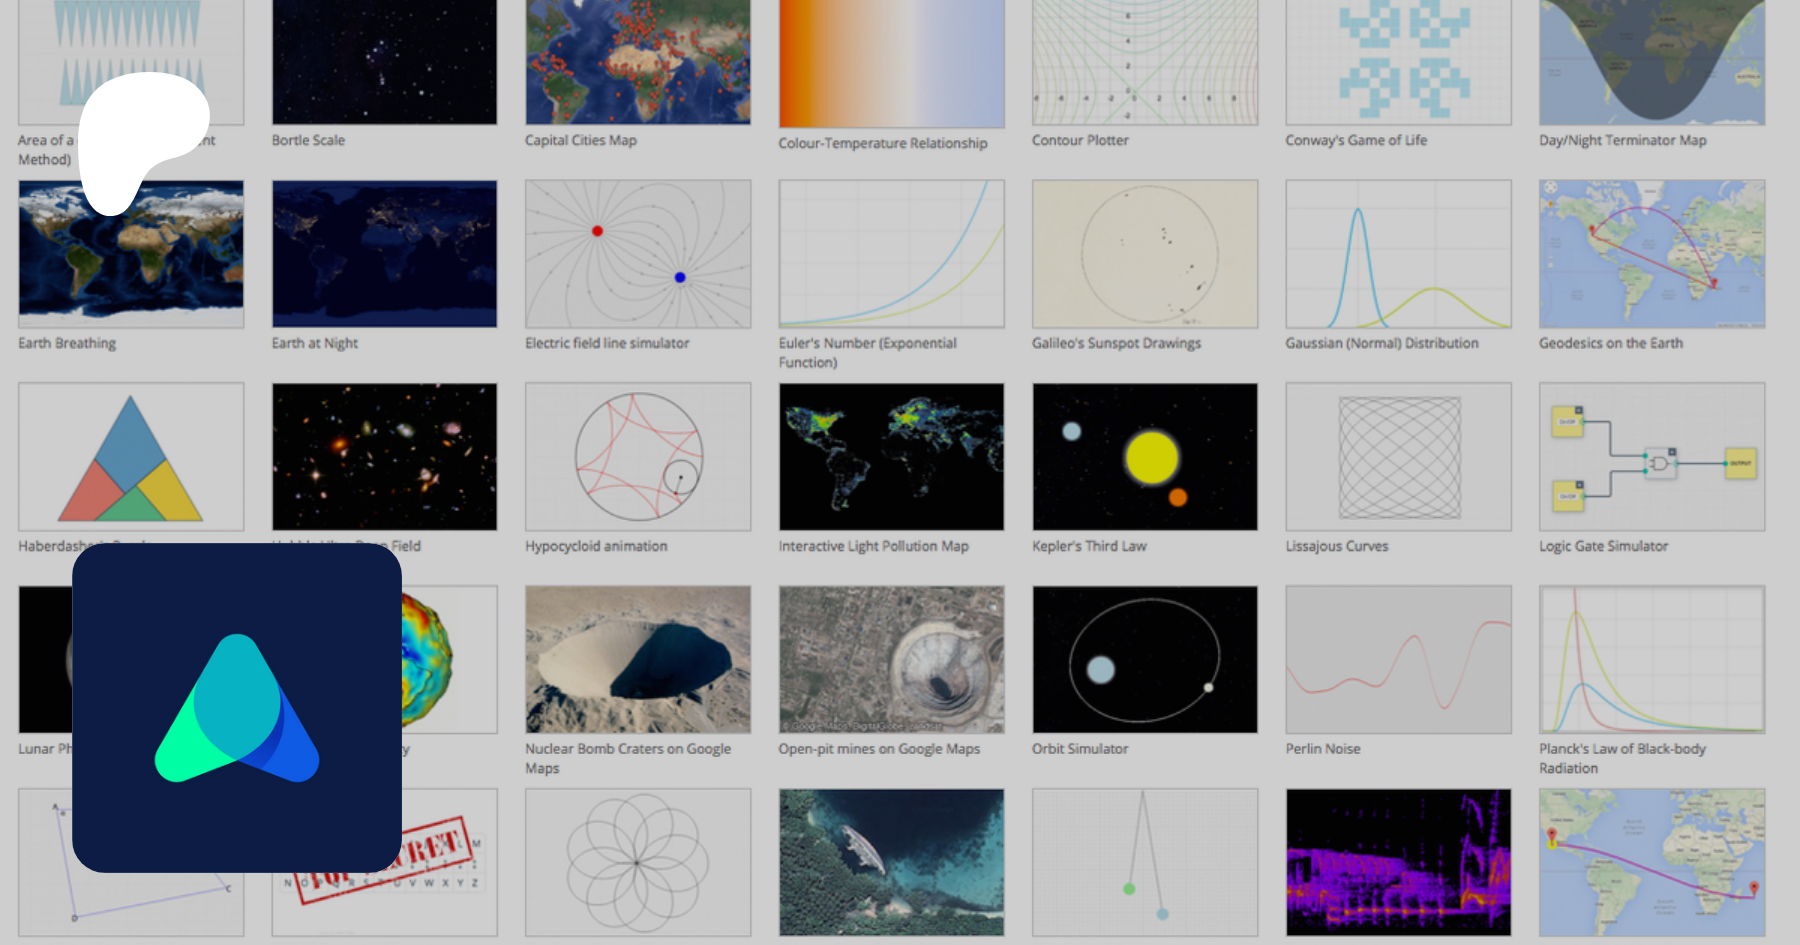
Task: Open Nuclear Bomb Craters on Google Maps thumbnail
Action: click(638, 659)
